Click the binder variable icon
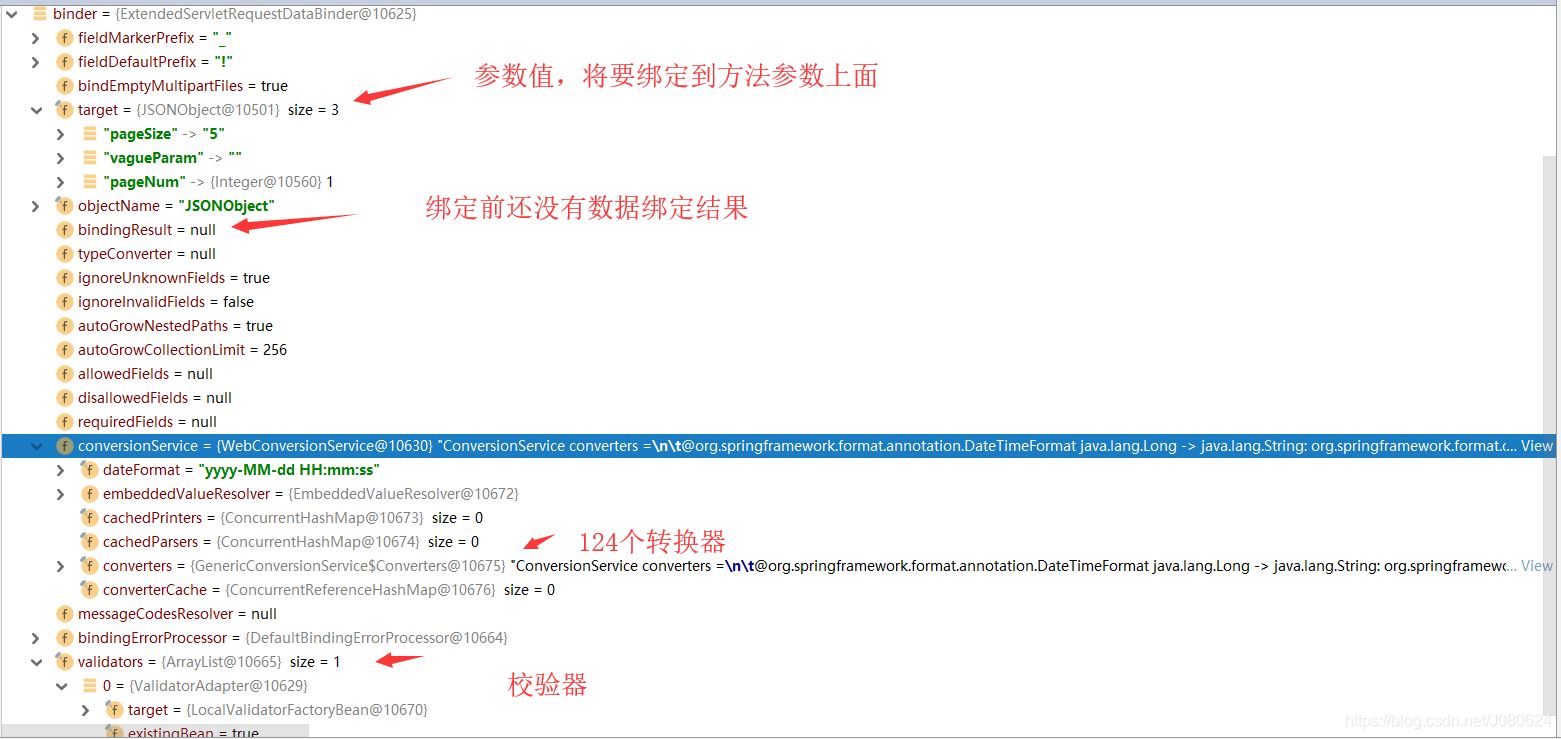The height and width of the screenshot is (739, 1561). coord(41,14)
